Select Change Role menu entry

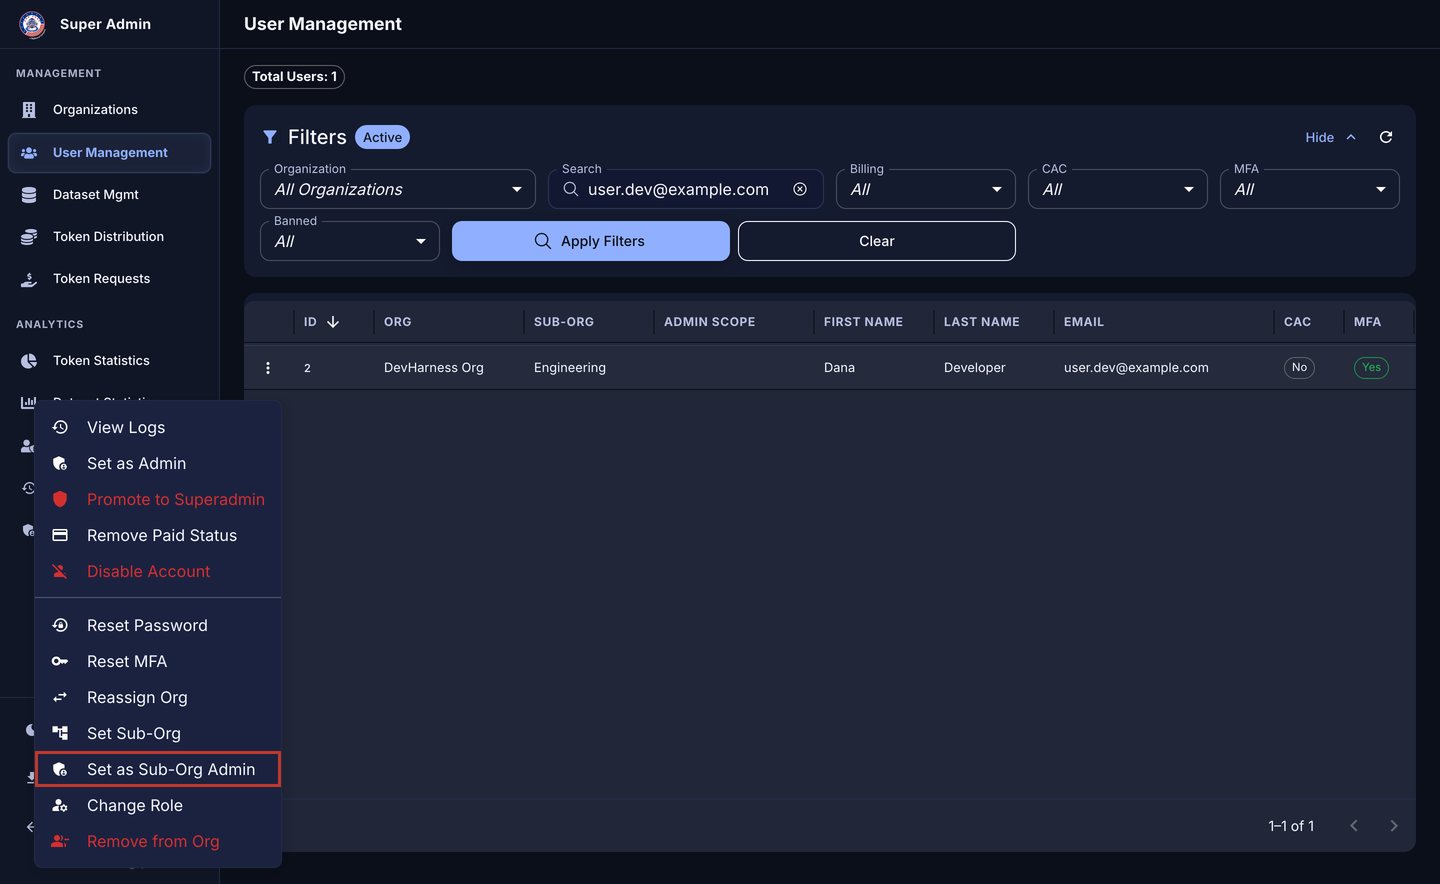coord(158,805)
